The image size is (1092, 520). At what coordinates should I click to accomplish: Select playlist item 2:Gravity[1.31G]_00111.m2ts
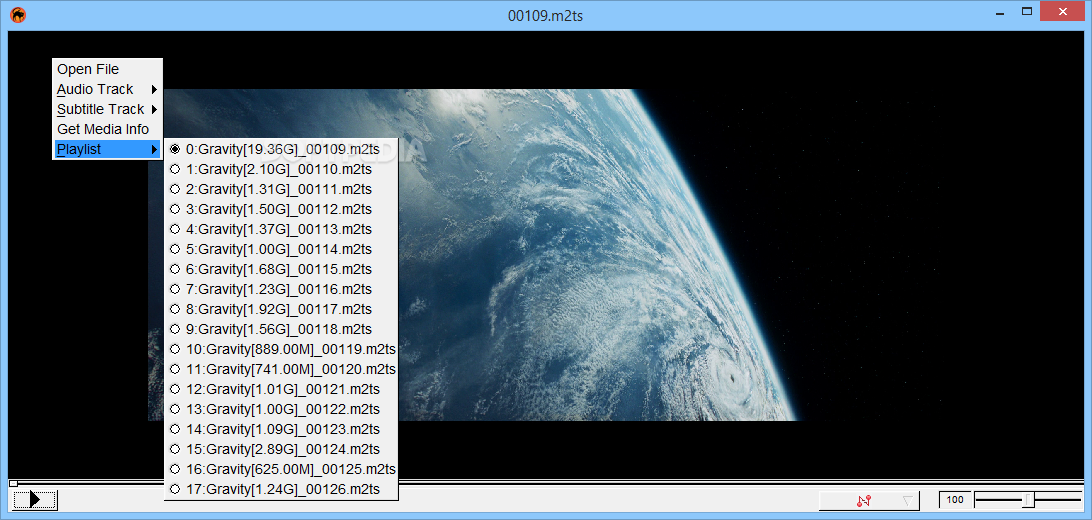[281, 189]
